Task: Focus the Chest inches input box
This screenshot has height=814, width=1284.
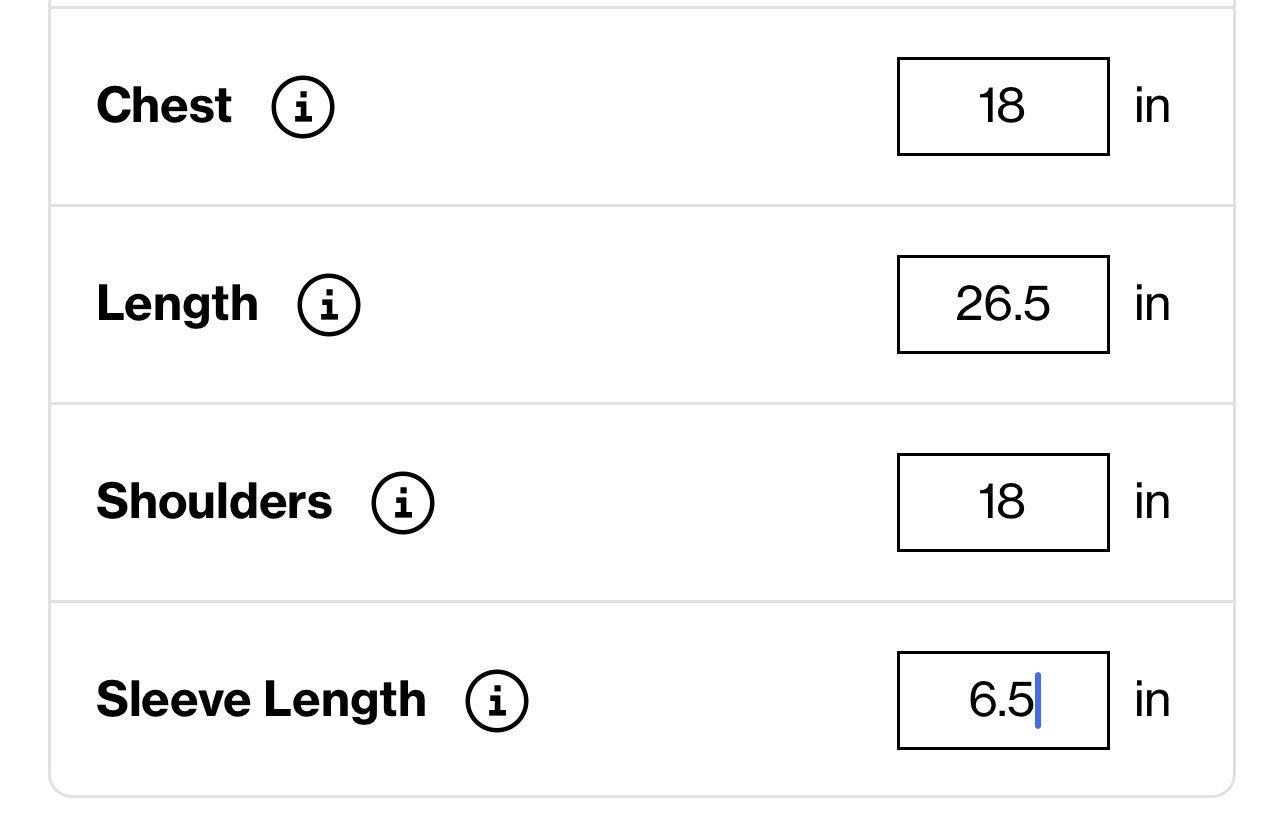Action: tap(1003, 106)
